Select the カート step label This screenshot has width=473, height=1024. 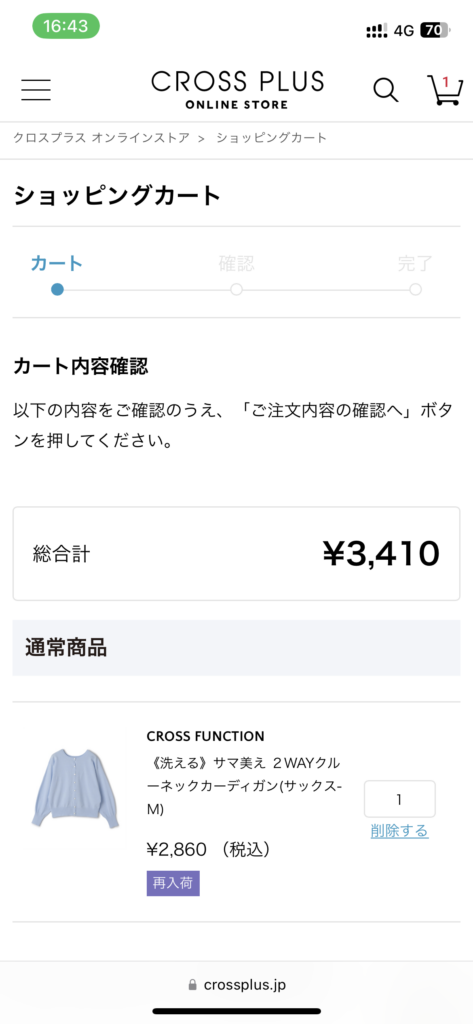(57, 264)
